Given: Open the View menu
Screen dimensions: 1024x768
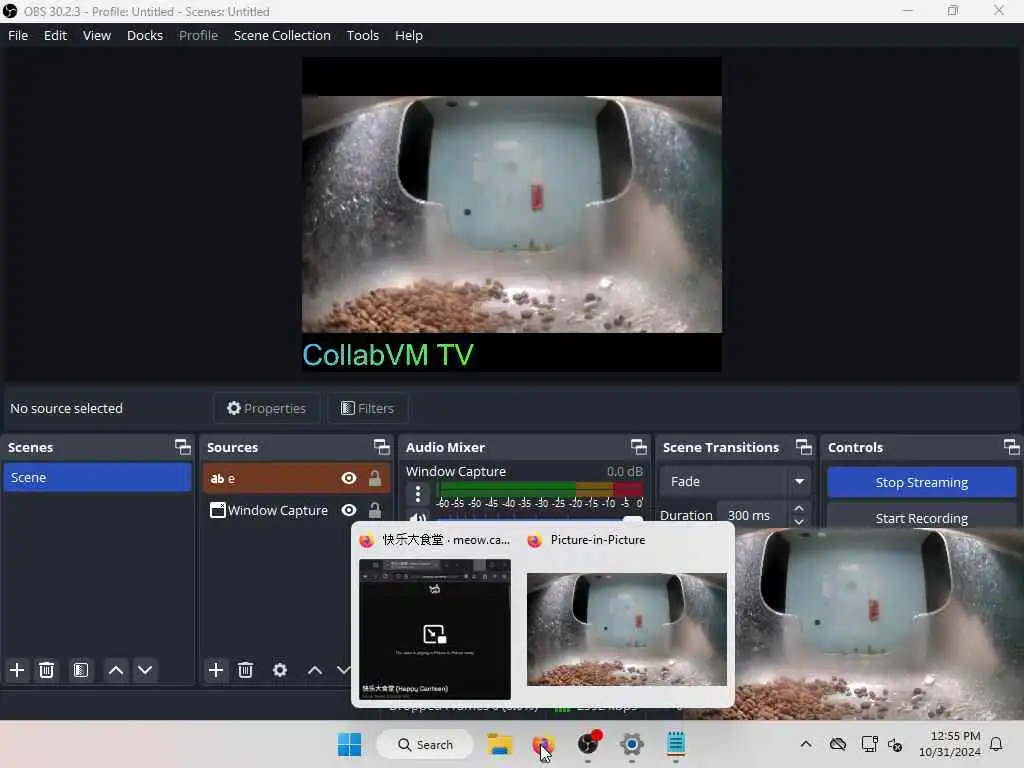Looking at the screenshot, I should pos(97,35).
